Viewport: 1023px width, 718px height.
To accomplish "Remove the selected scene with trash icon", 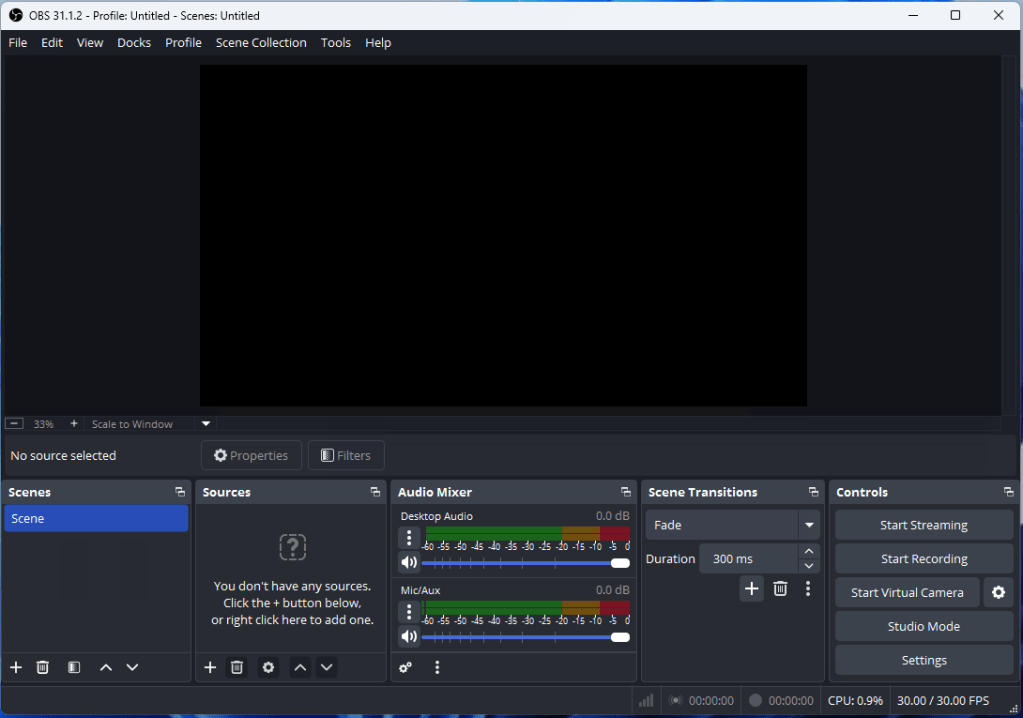I will 43,667.
